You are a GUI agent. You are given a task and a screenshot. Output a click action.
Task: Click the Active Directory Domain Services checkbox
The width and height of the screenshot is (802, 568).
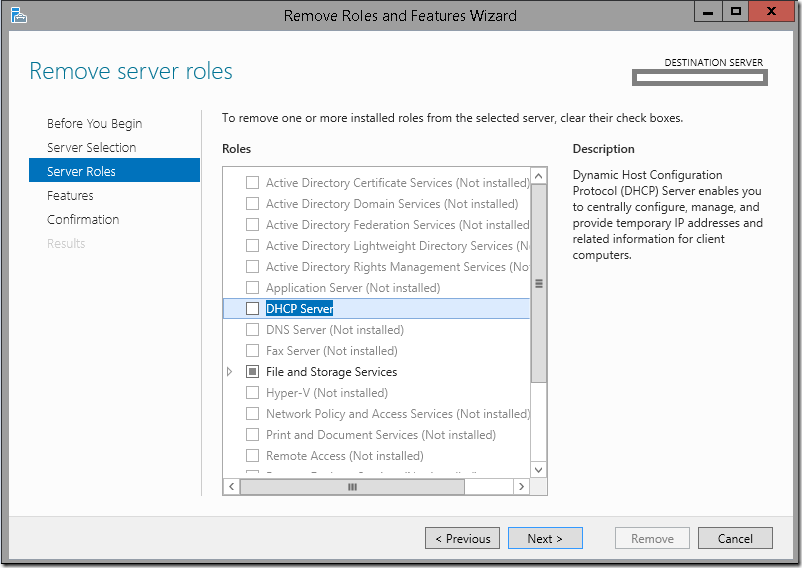(x=252, y=203)
